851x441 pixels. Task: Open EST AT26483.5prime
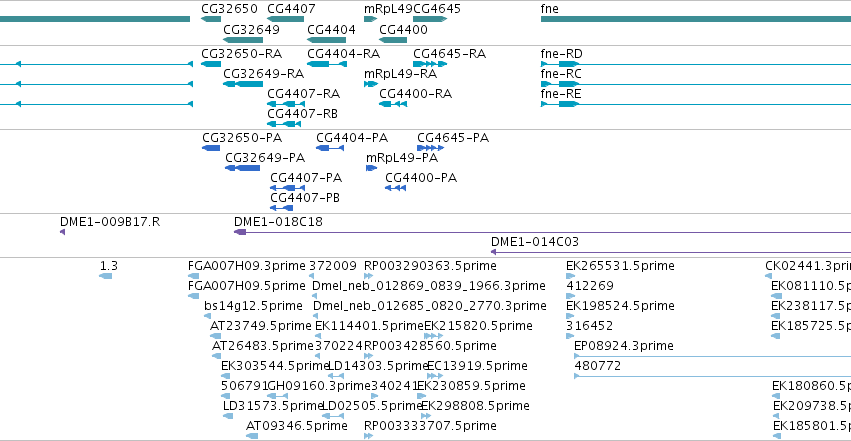tap(263, 346)
